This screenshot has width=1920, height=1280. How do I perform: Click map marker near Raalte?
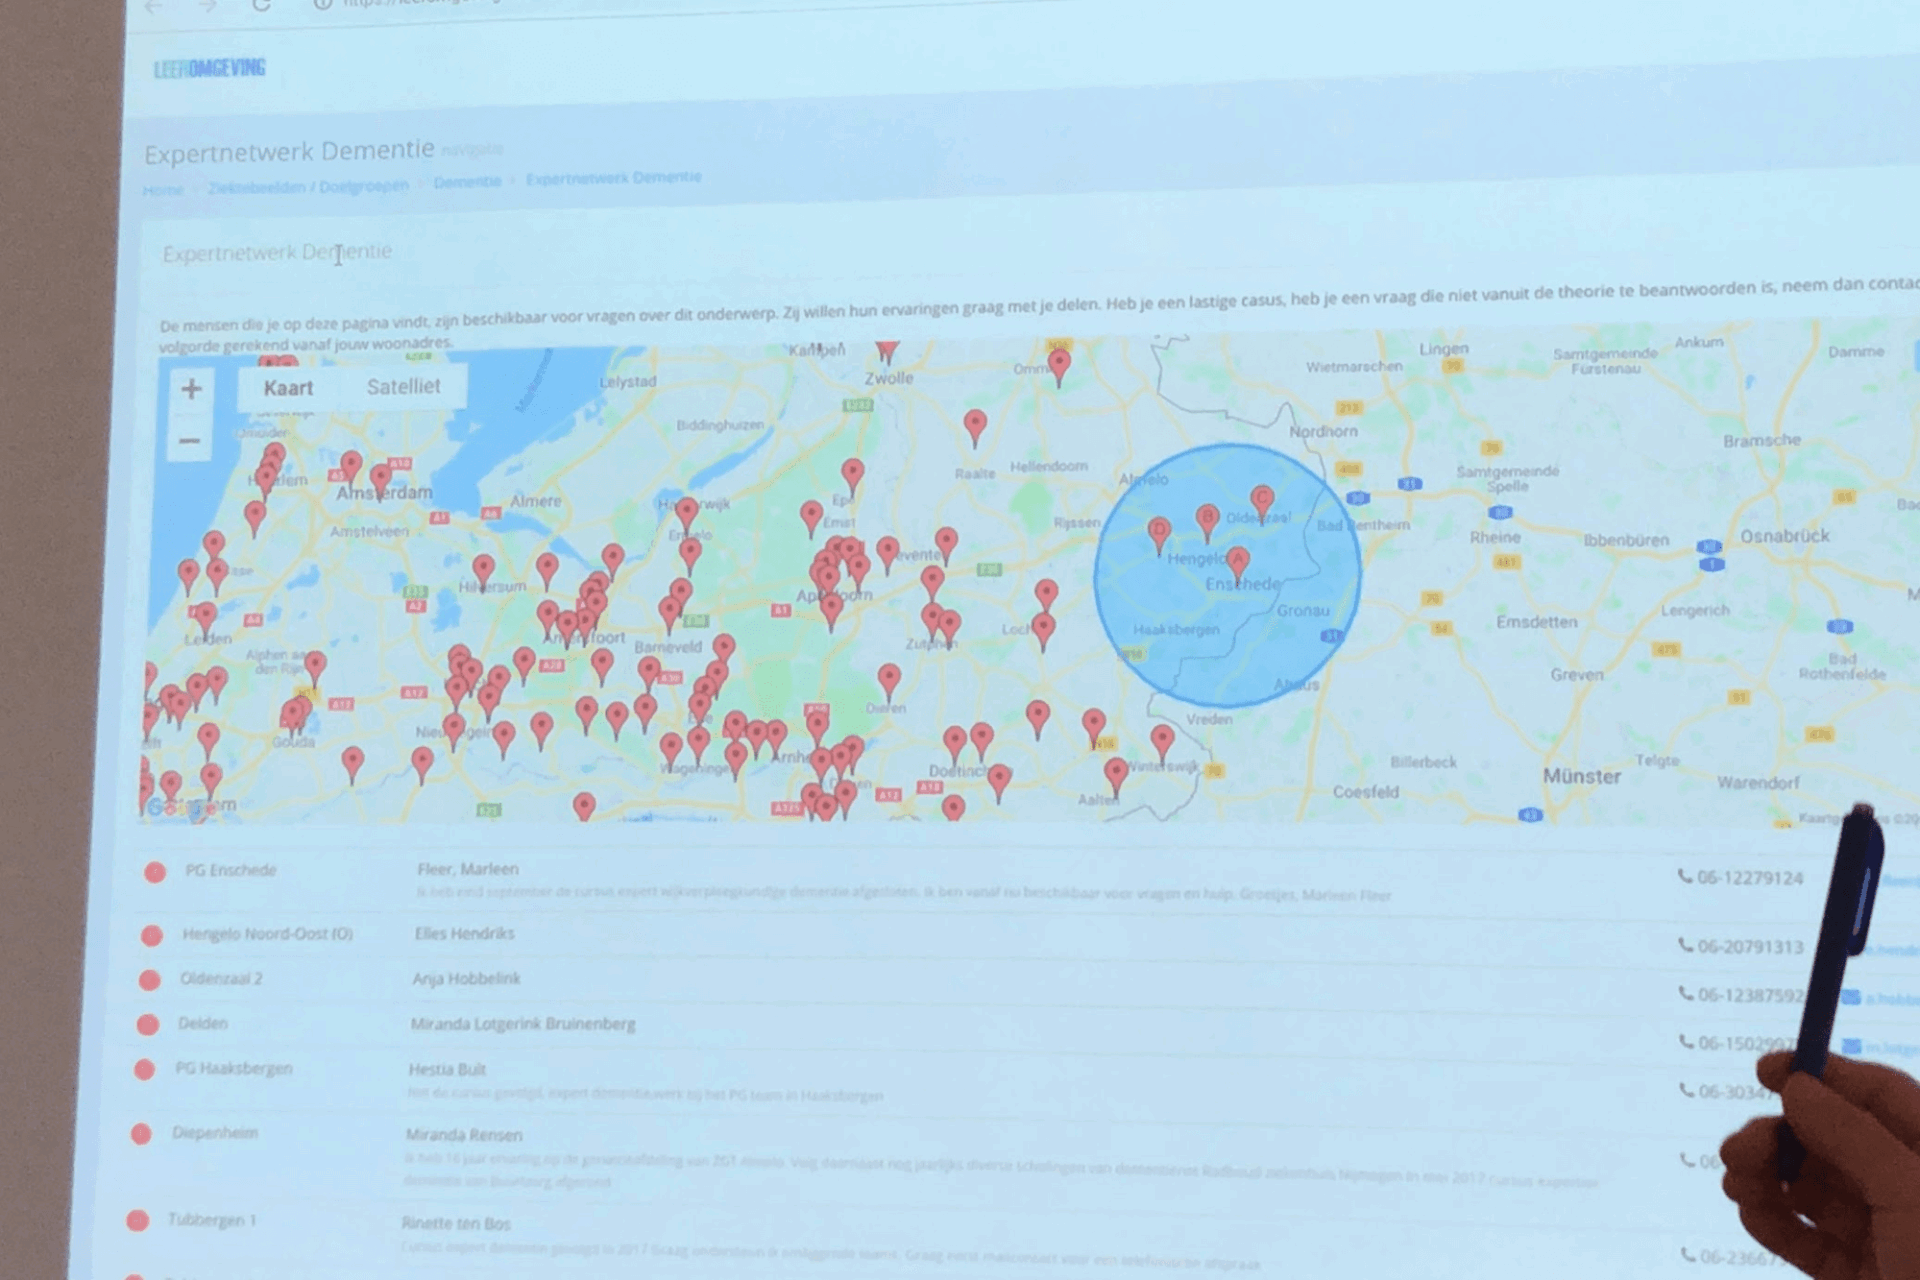(975, 428)
